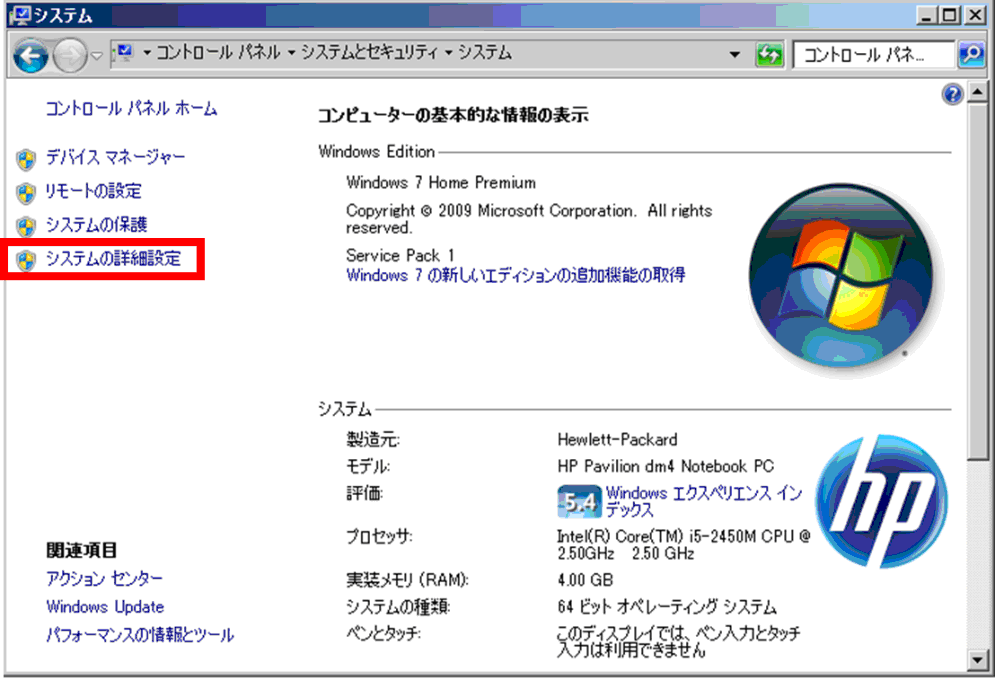Screen dimensions: 995x680
Task: Click コンピューターの基本的な情報の表示 heading
Action: pos(453,115)
